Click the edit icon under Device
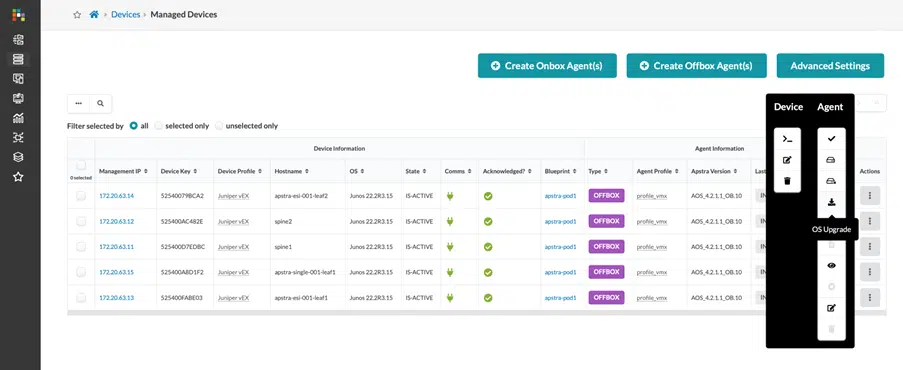Image resolution: width=903 pixels, height=370 pixels. click(x=787, y=160)
